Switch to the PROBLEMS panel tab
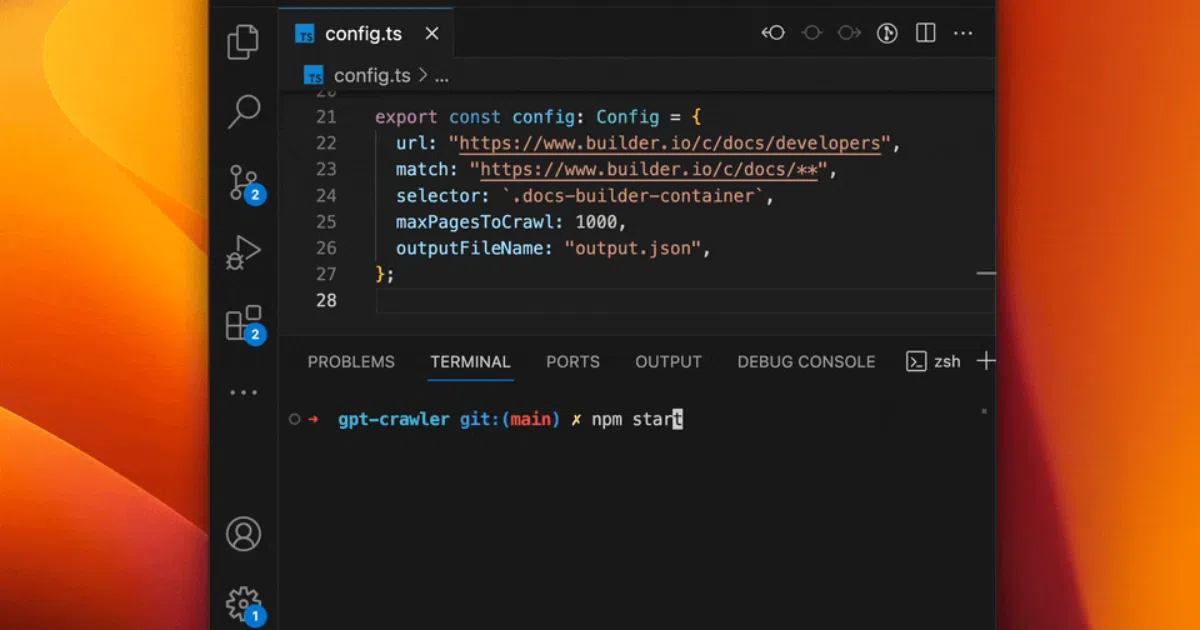The image size is (1200, 630). click(351, 362)
